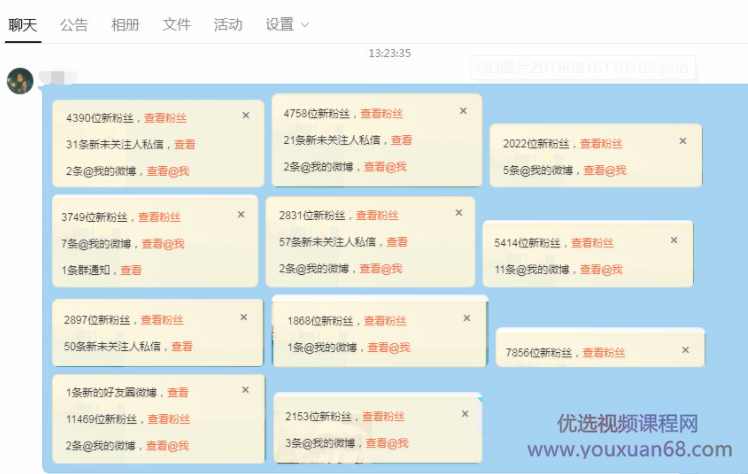Viewport: 748px width, 474px height.
Task: Click 查看粉丝 next to 5414位新粉丝
Action: click(x=592, y=243)
